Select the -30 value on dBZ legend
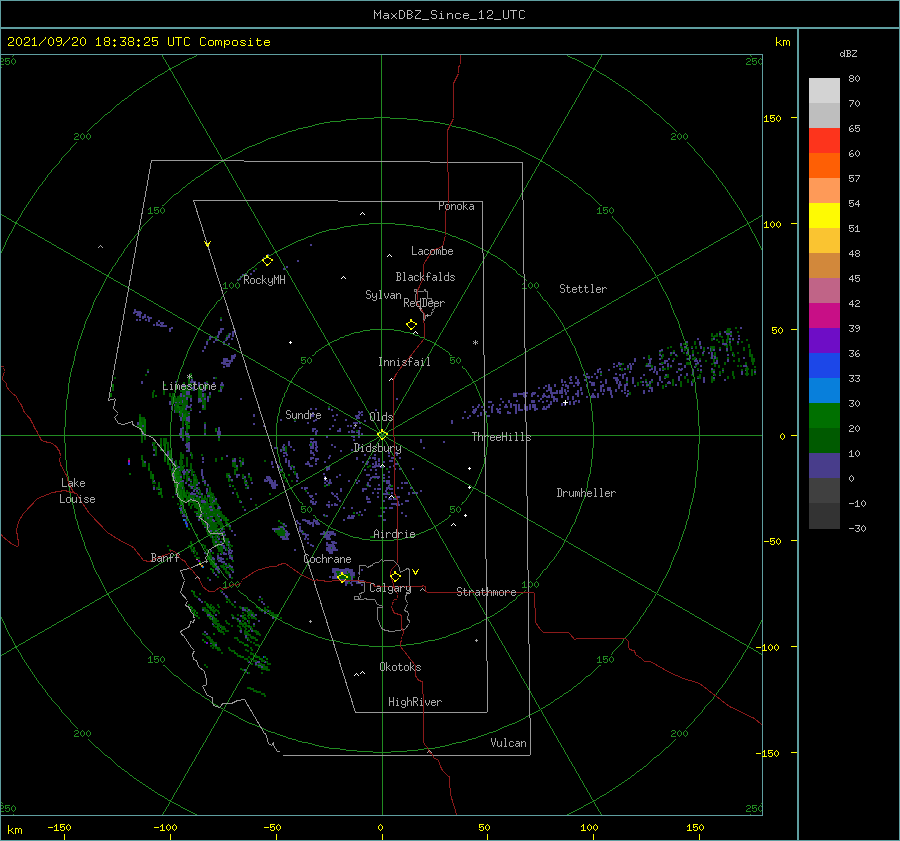The width and height of the screenshot is (900, 841). 858,528
